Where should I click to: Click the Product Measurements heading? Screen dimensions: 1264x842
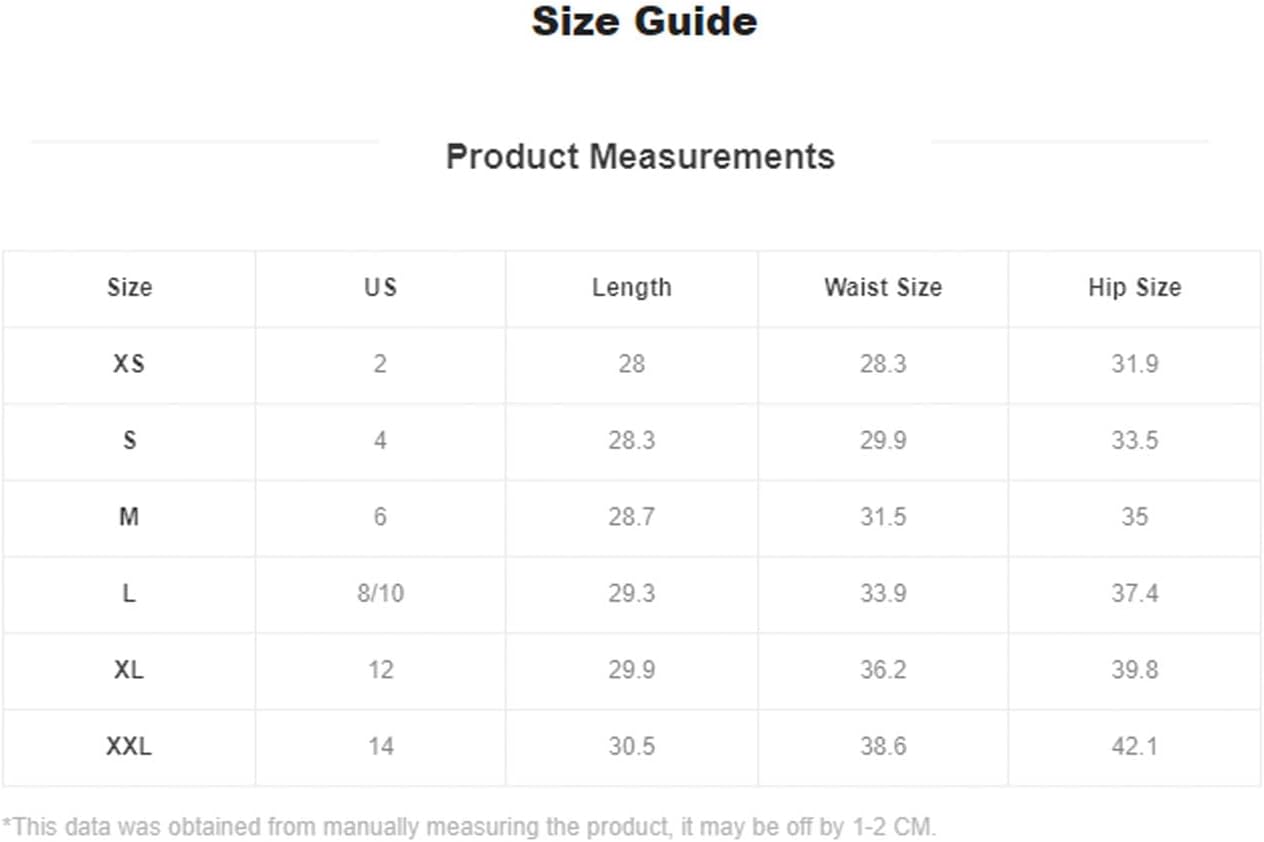pos(640,157)
